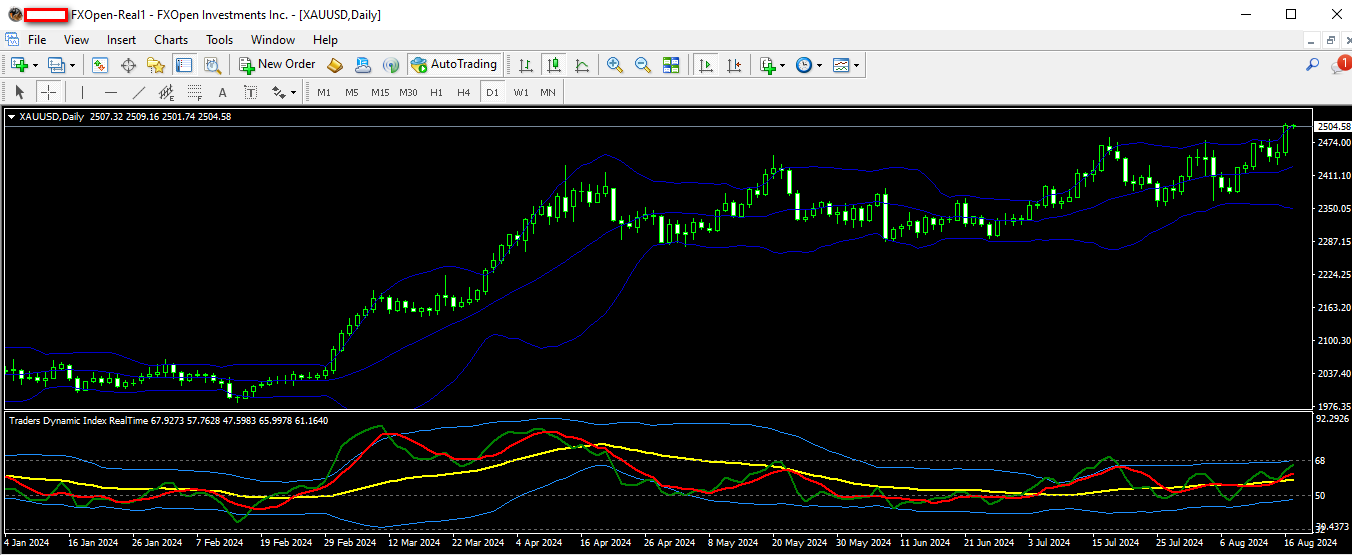Toggle chart auto scroll
Image resolution: width=1352 pixels, height=556 pixels.
tap(706, 65)
